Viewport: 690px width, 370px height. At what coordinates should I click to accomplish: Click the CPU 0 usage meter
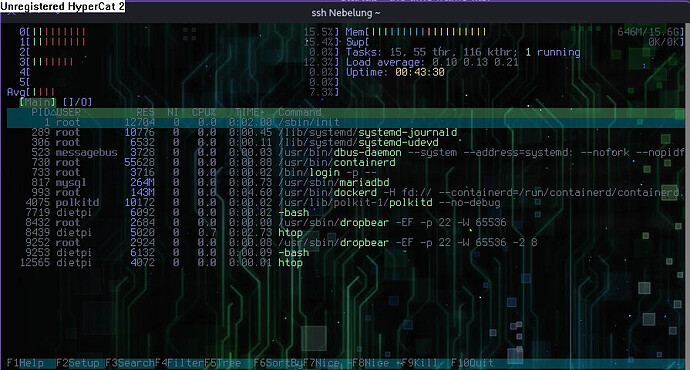click(179, 32)
